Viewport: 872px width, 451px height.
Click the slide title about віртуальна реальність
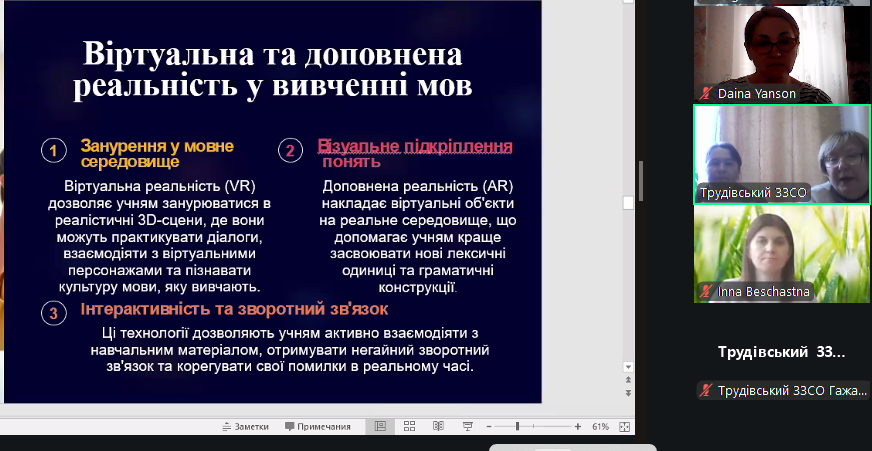point(273,70)
